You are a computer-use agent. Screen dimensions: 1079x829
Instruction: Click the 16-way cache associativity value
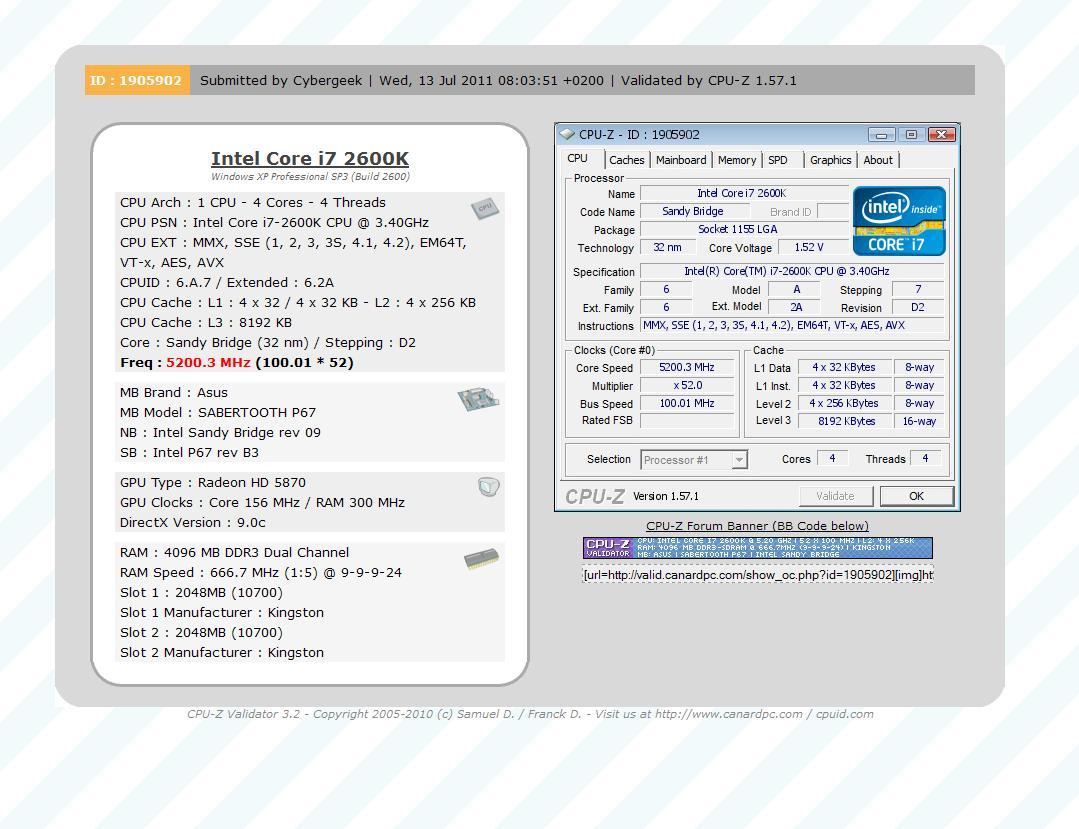(919, 421)
